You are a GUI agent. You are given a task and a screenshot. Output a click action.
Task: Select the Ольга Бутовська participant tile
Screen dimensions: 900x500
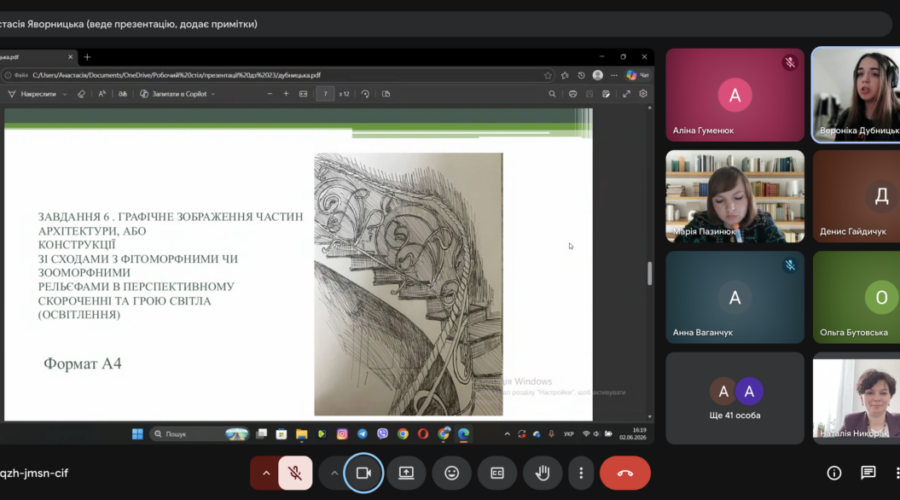[x=856, y=297]
